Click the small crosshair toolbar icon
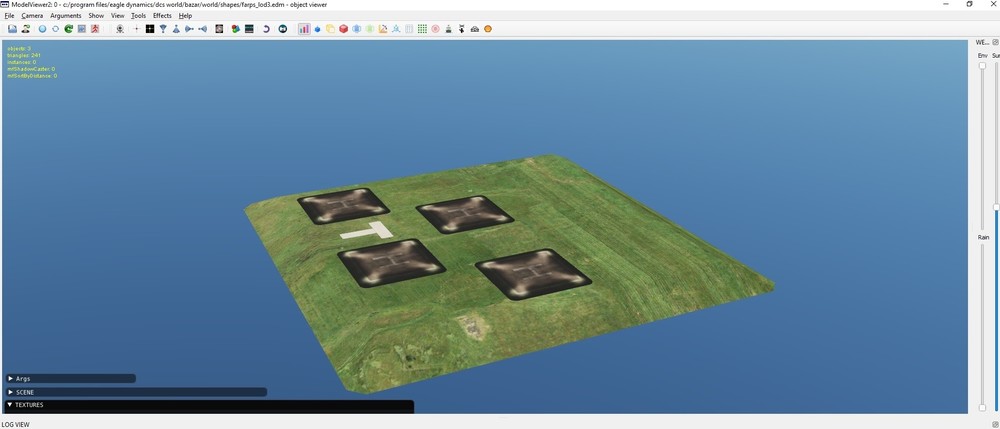This screenshot has height=429, width=1000. tap(136, 29)
